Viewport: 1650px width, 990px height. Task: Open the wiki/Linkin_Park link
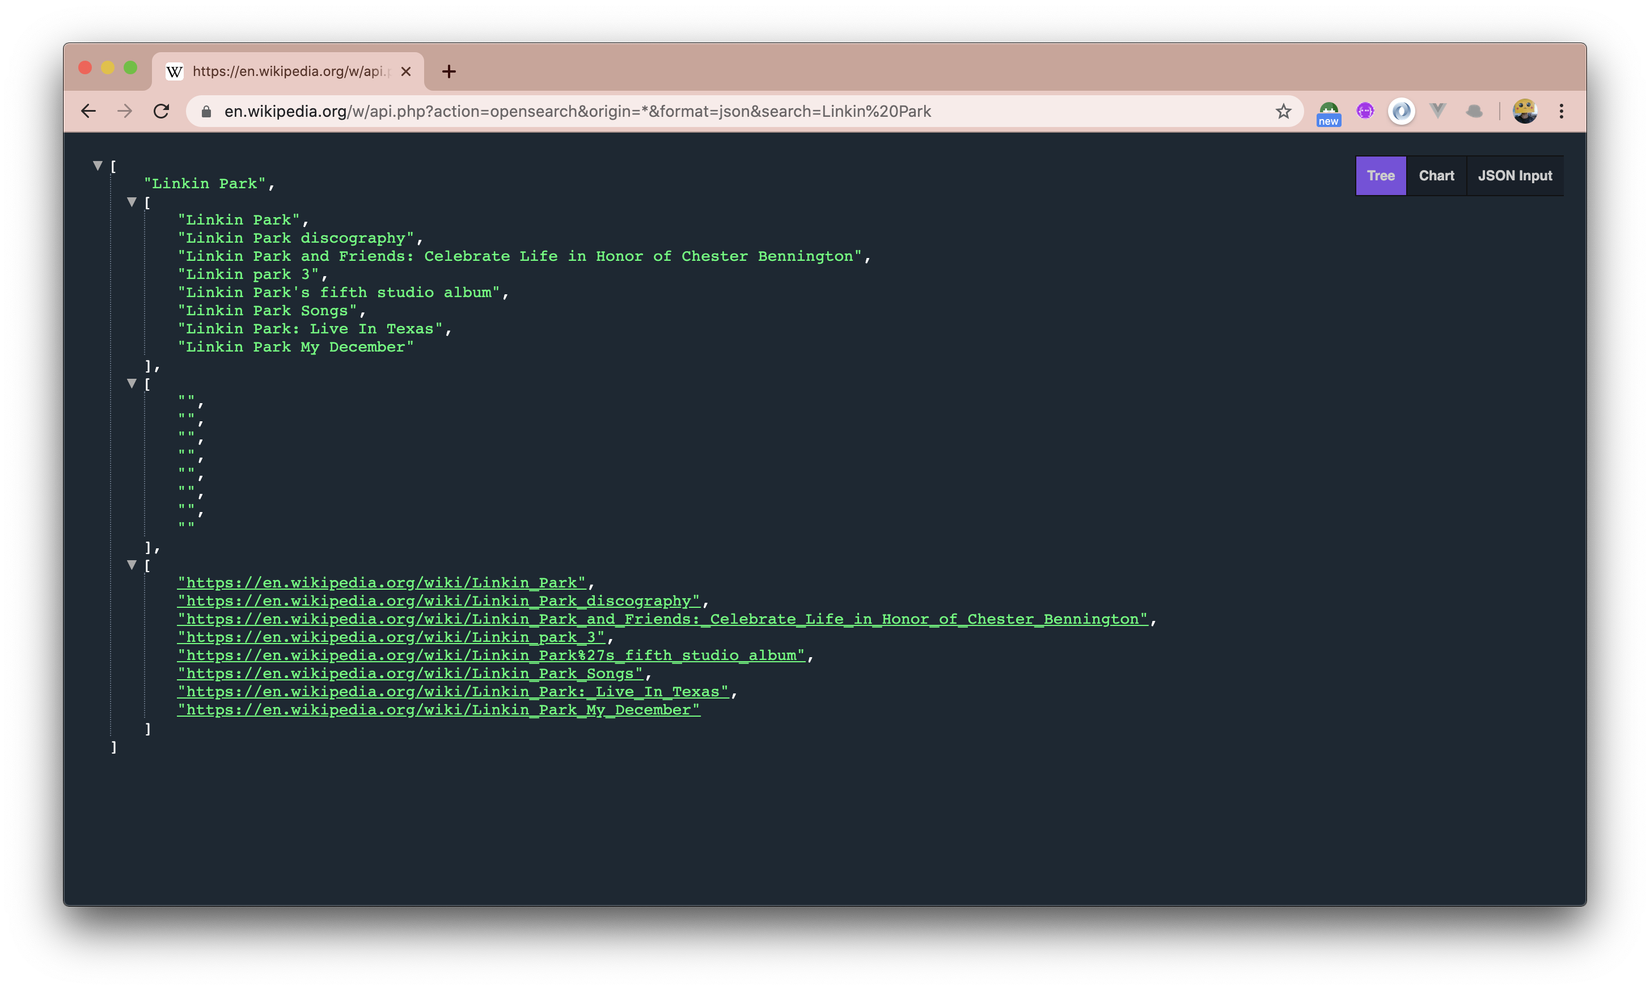click(x=382, y=583)
